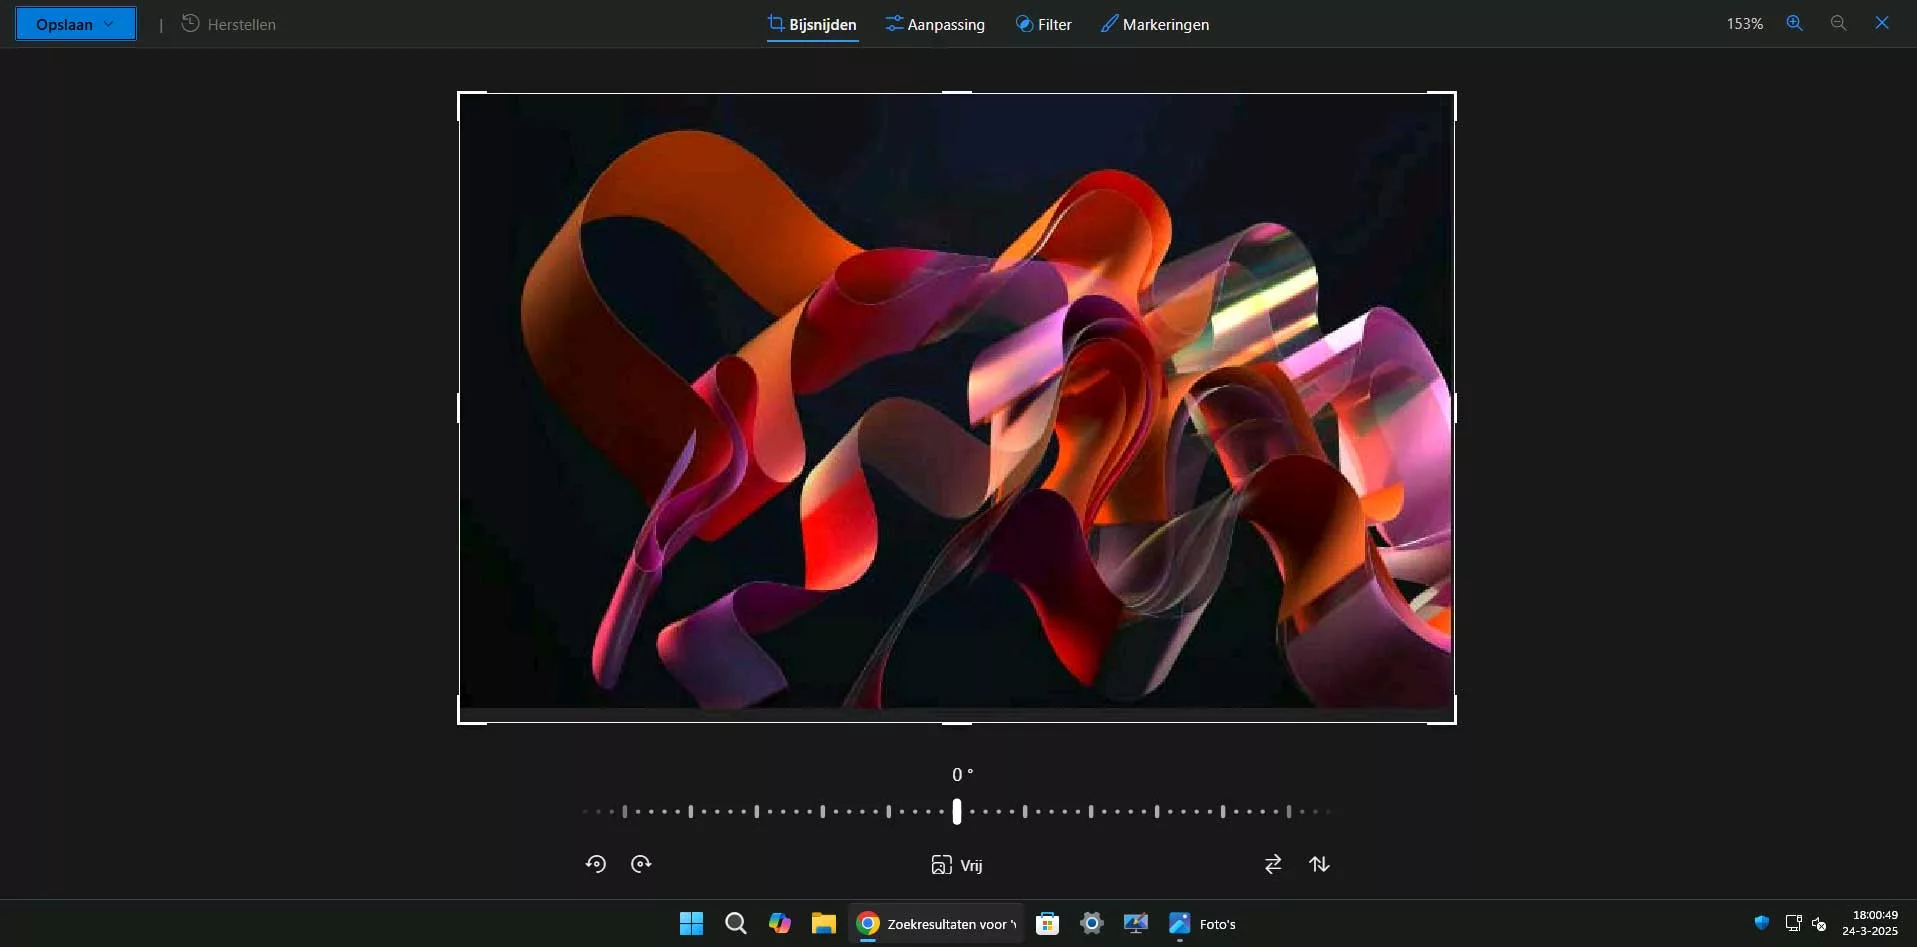1917x947 pixels.
Task: Switch to the Markeringen tab
Action: (x=1155, y=24)
